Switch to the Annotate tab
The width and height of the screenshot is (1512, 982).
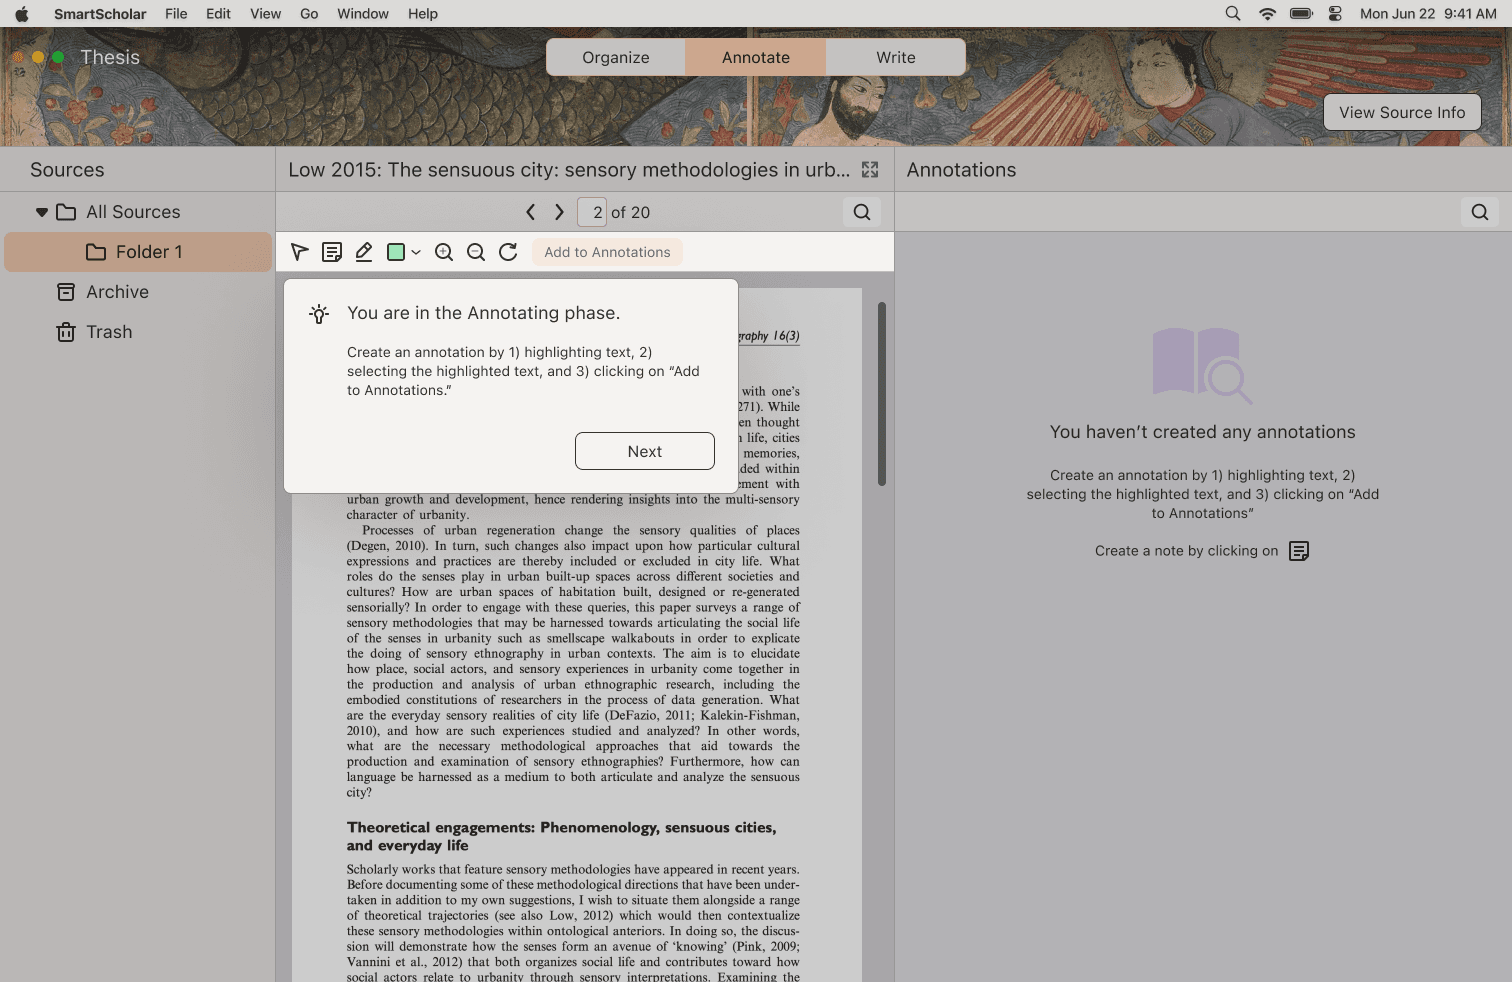pyautogui.click(x=756, y=57)
